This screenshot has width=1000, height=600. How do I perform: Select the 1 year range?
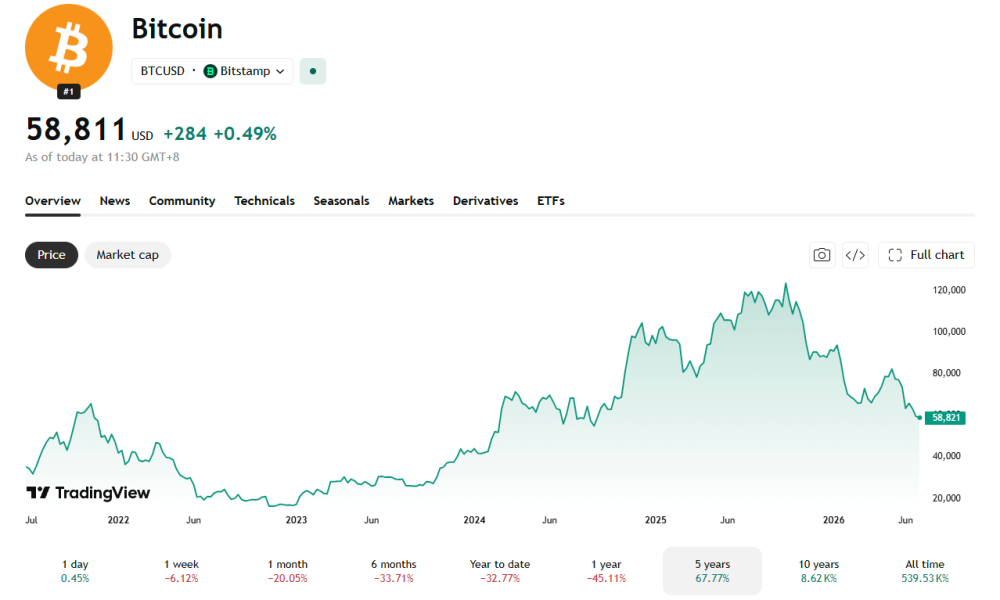(x=606, y=571)
